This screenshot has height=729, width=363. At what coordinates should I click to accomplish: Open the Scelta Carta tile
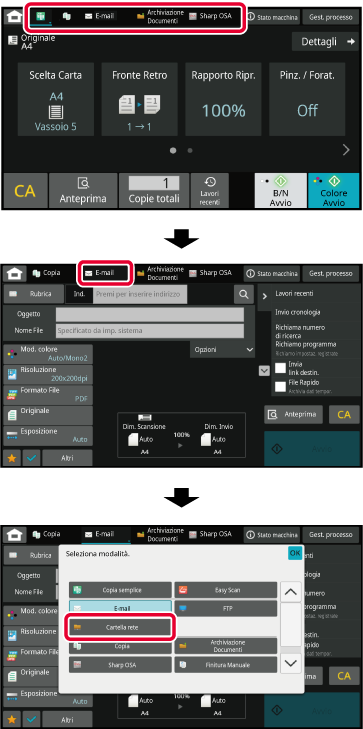point(56,99)
